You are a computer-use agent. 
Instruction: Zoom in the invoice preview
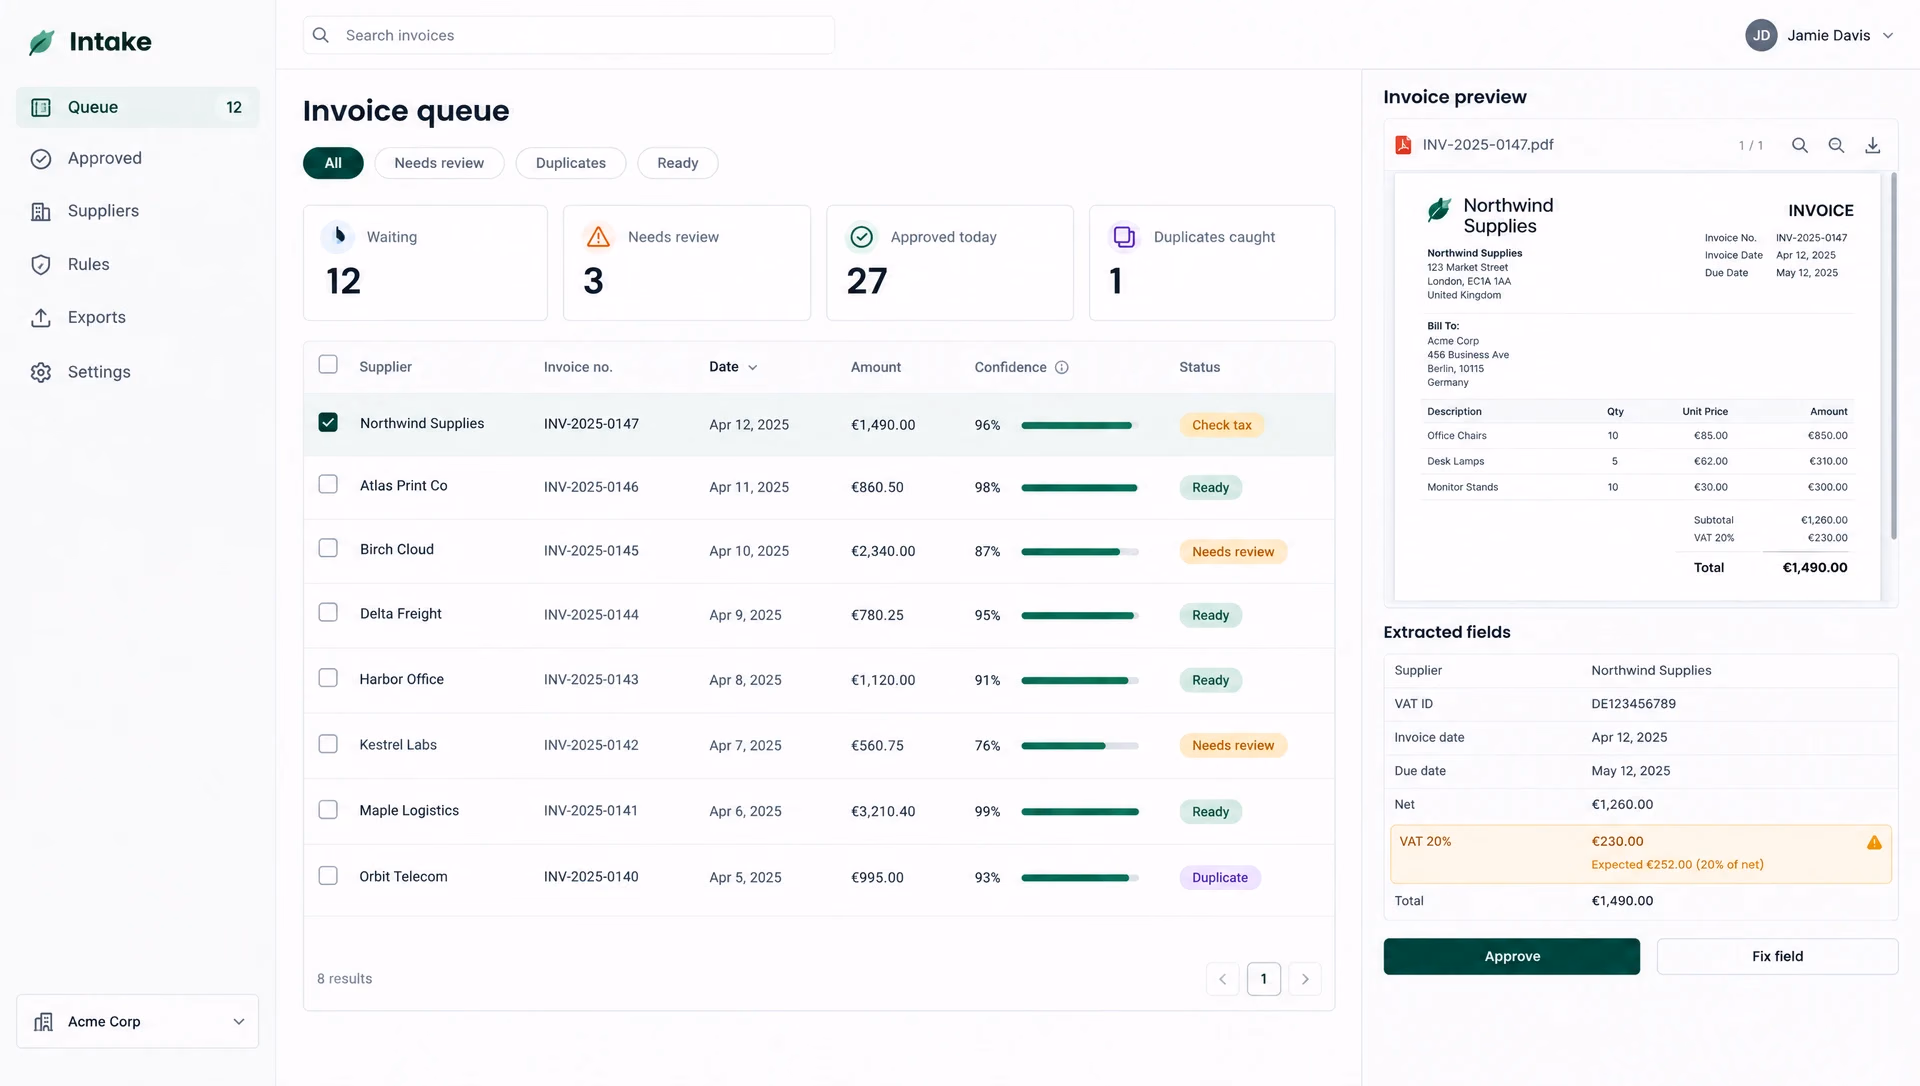tap(1800, 145)
